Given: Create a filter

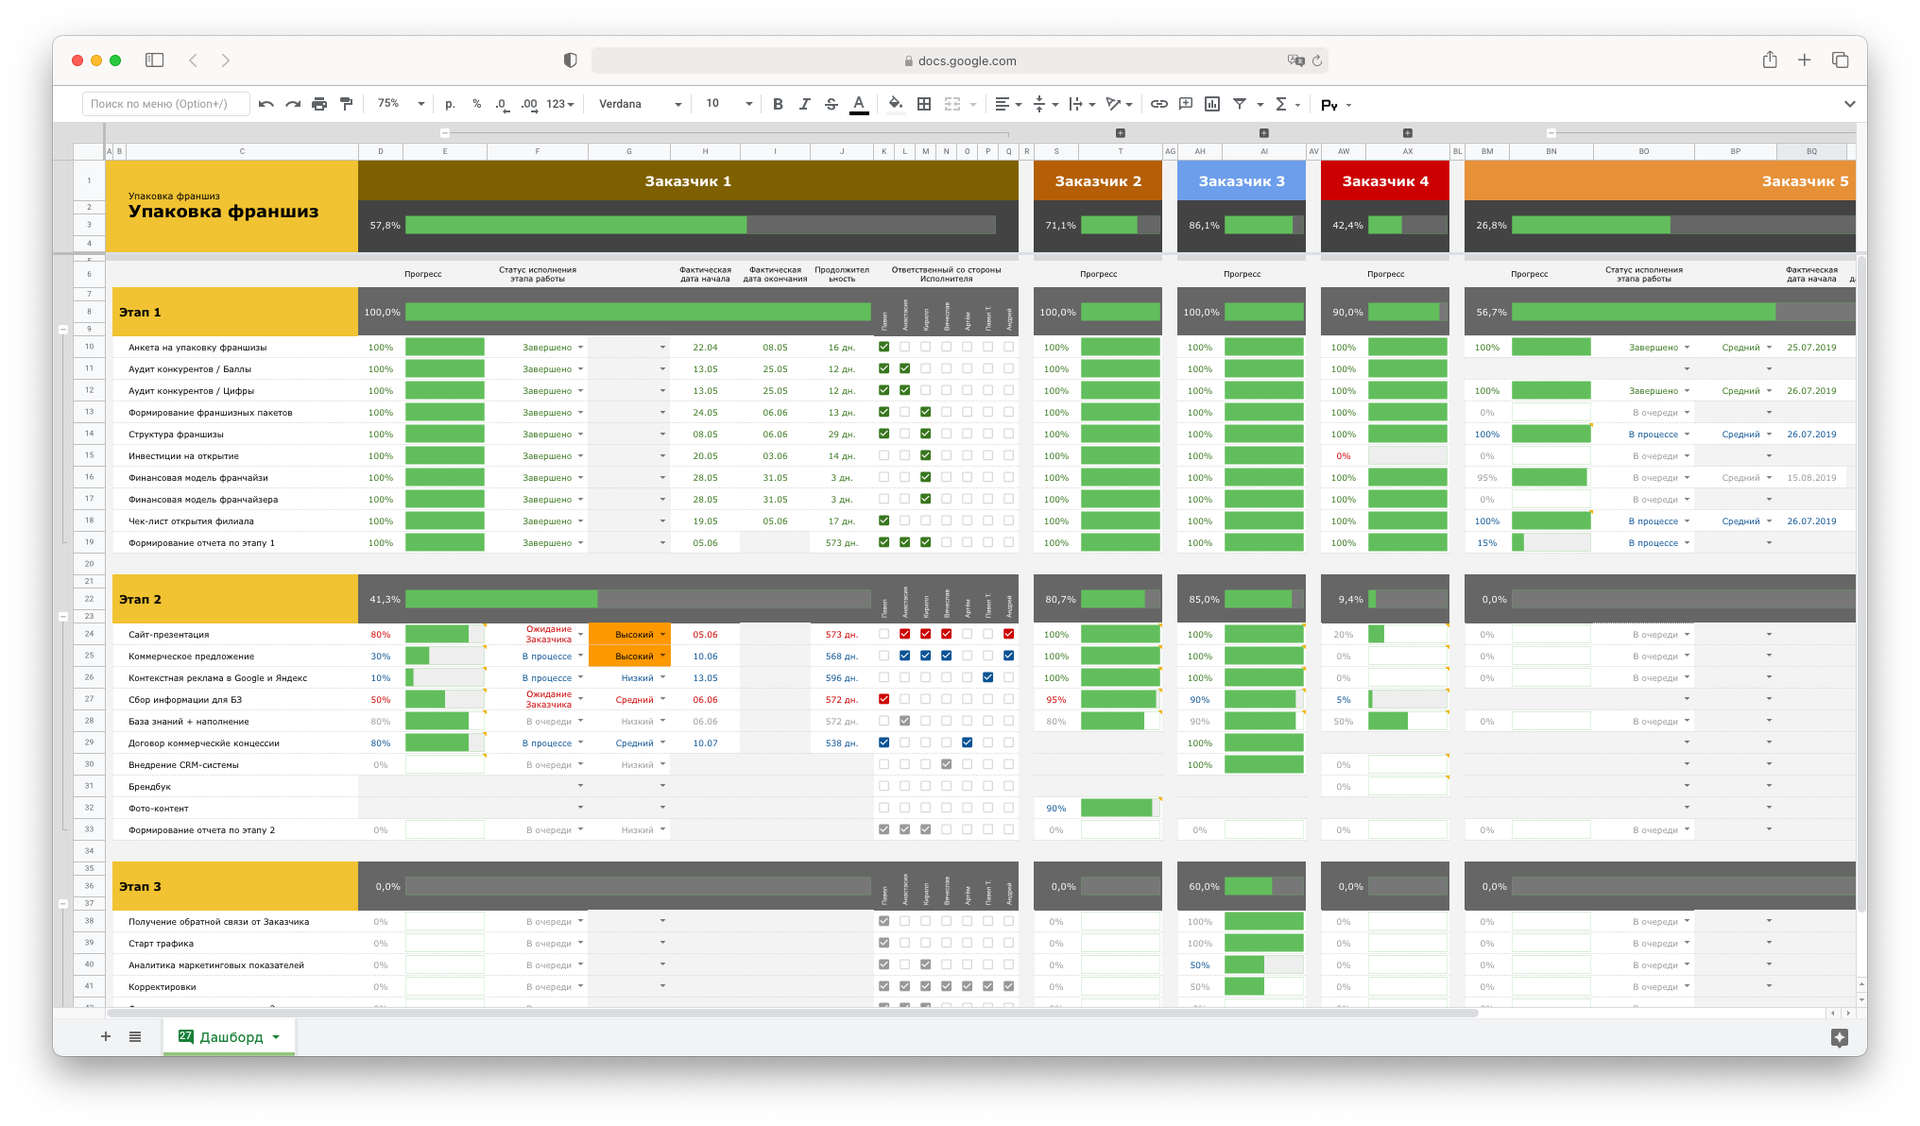Looking at the screenshot, I should coord(1240,104).
